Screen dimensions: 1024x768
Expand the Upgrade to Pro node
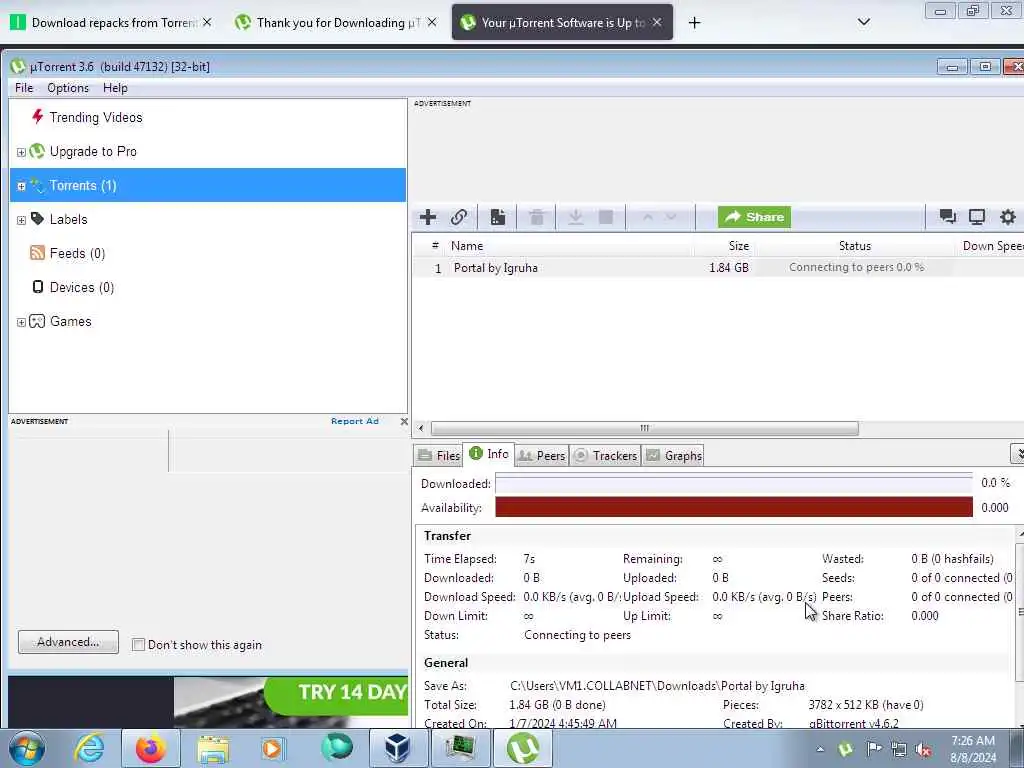point(21,152)
